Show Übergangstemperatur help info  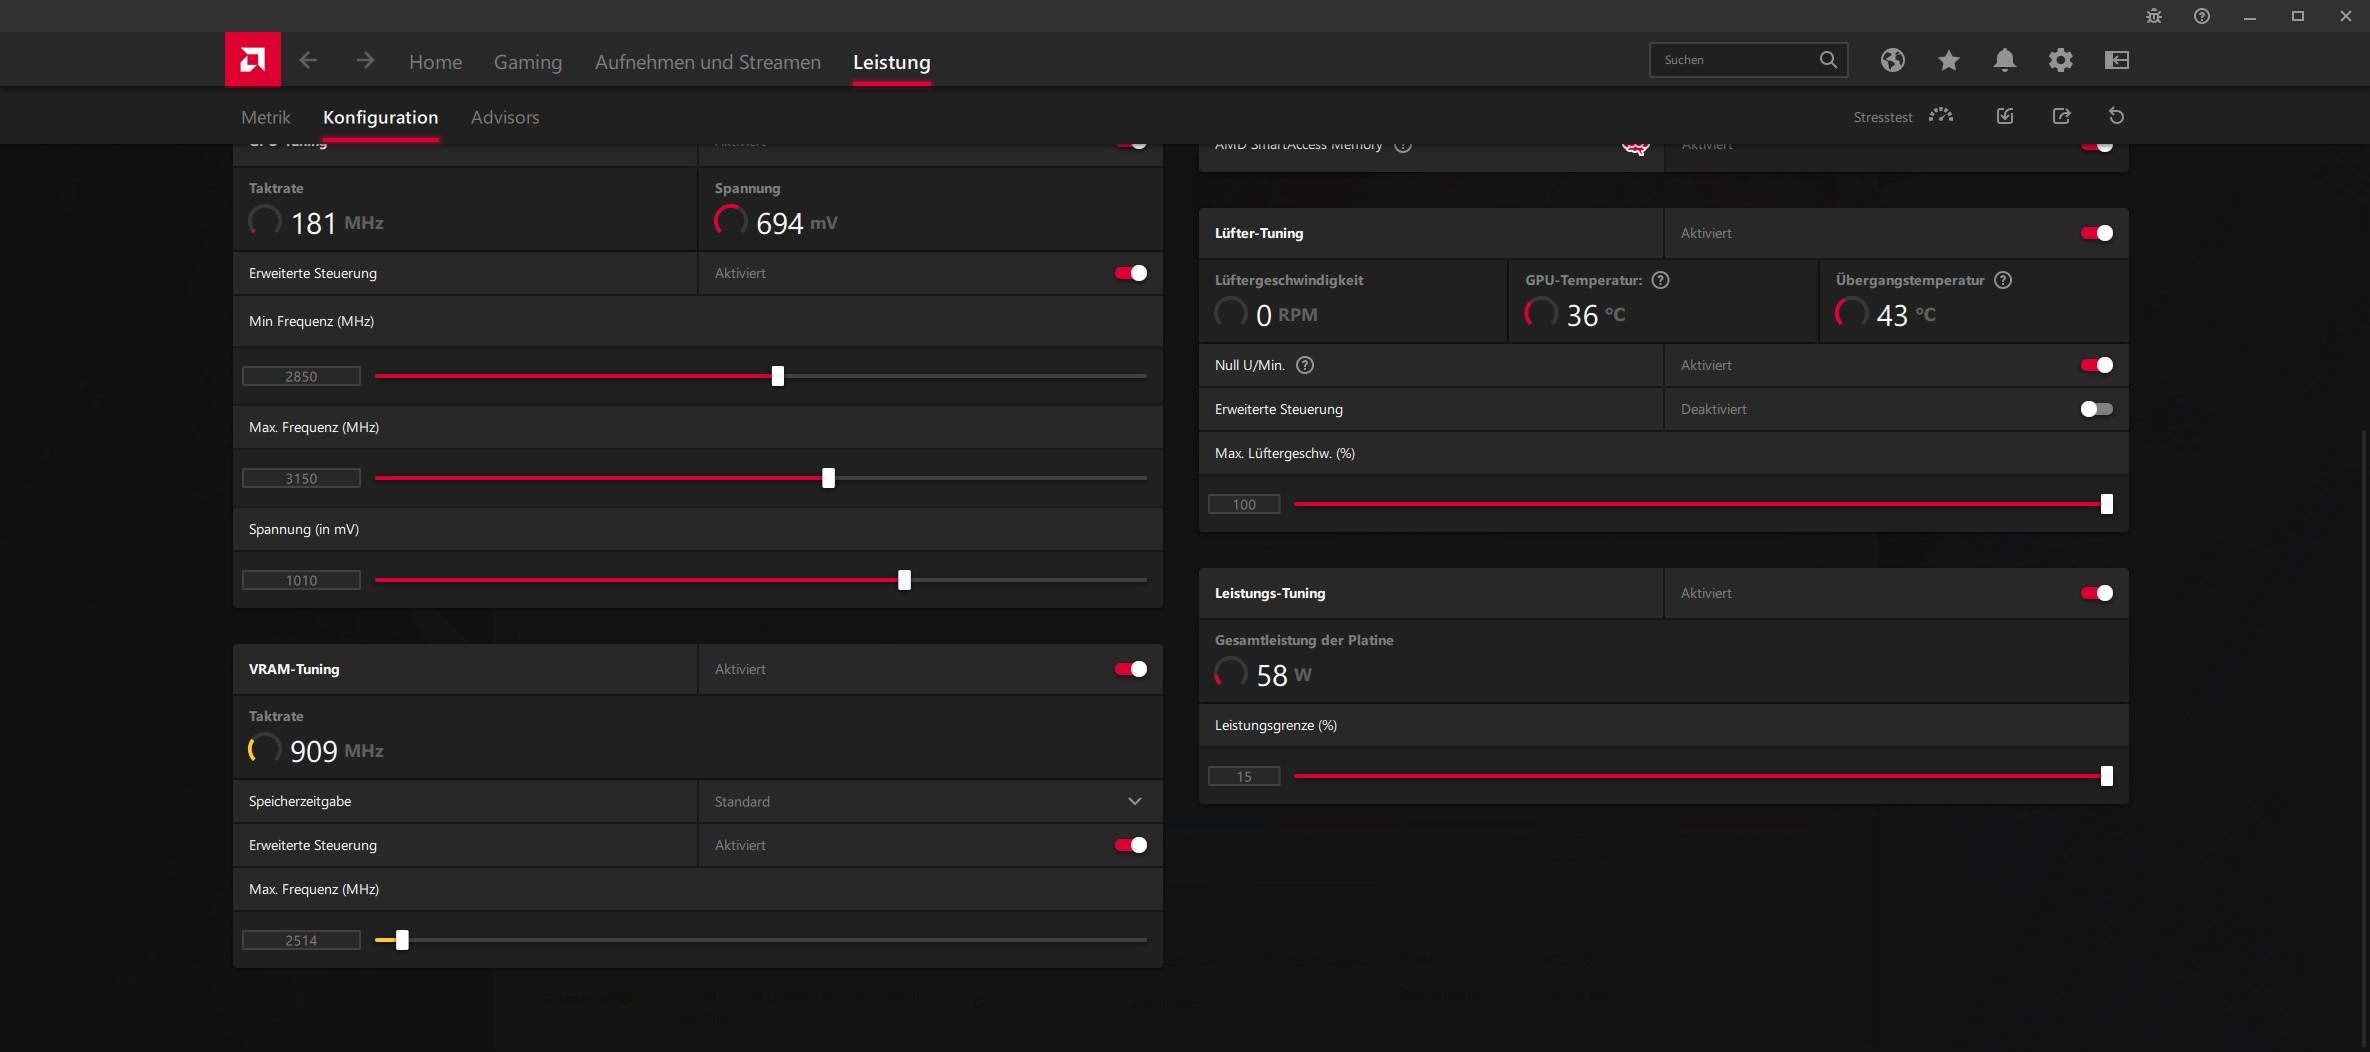tap(2003, 280)
